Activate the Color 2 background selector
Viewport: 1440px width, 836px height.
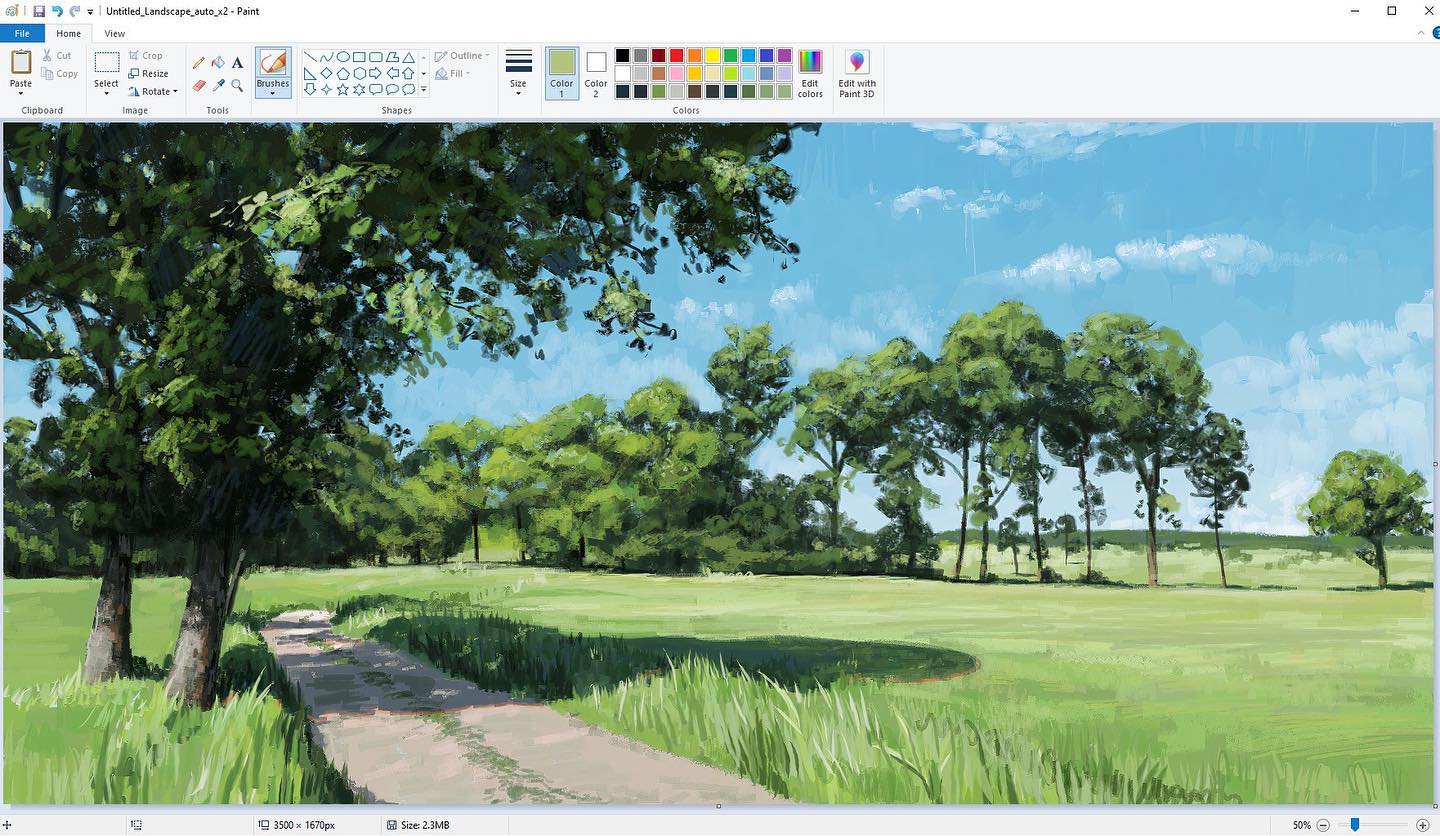(596, 73)
